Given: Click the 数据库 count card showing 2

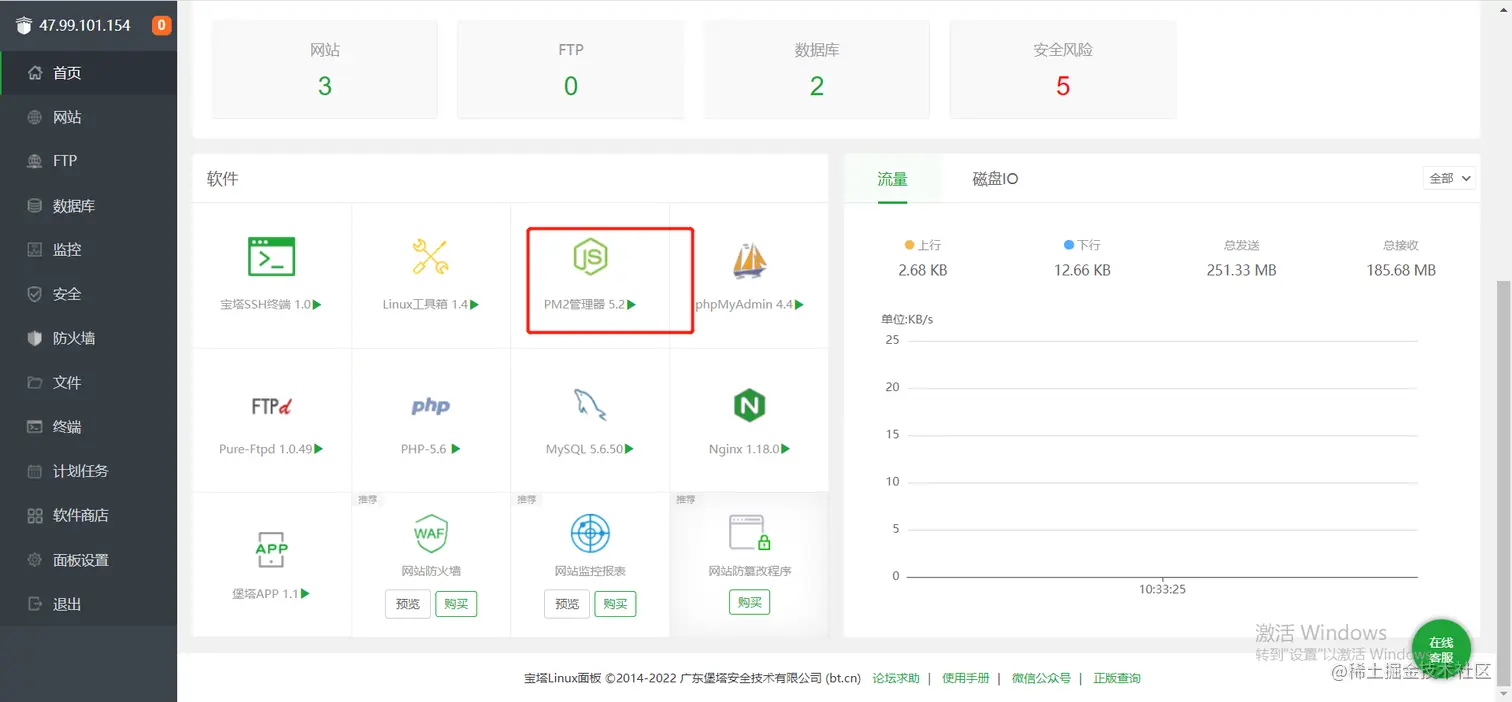Looking at the screenshot, I should tap(817, 69).
